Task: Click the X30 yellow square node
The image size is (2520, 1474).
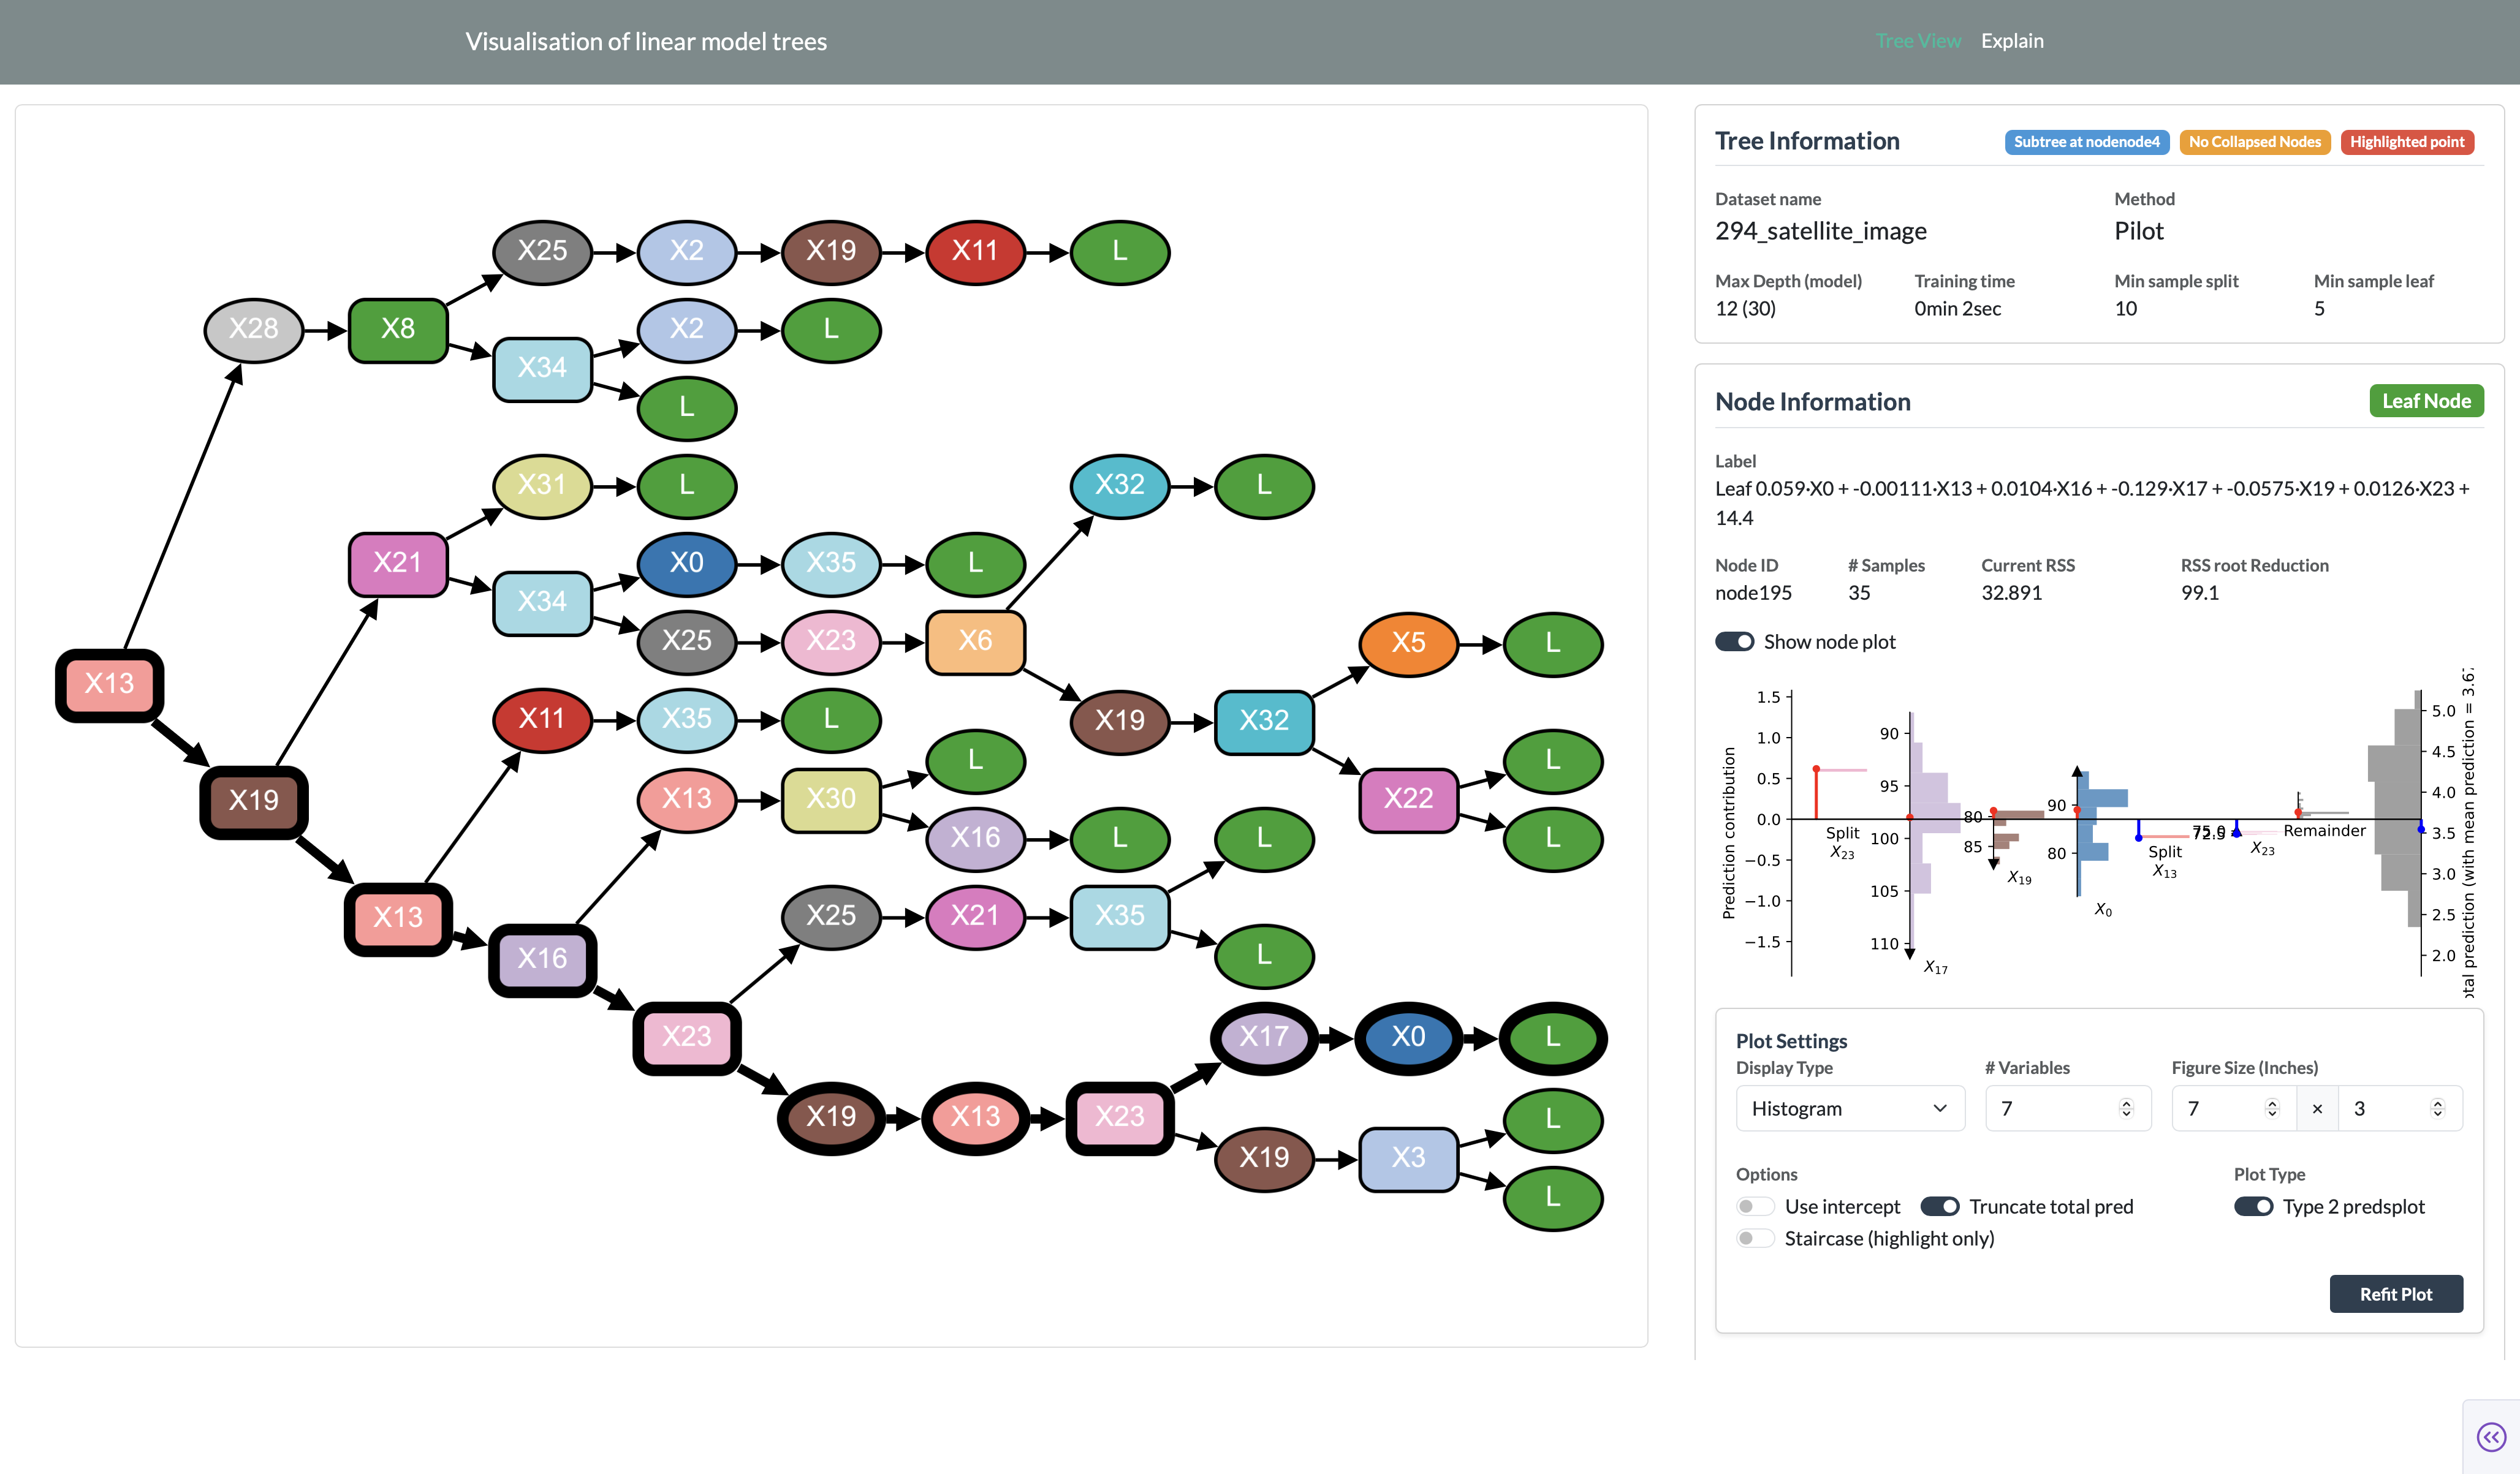Action: click(831, 799)
